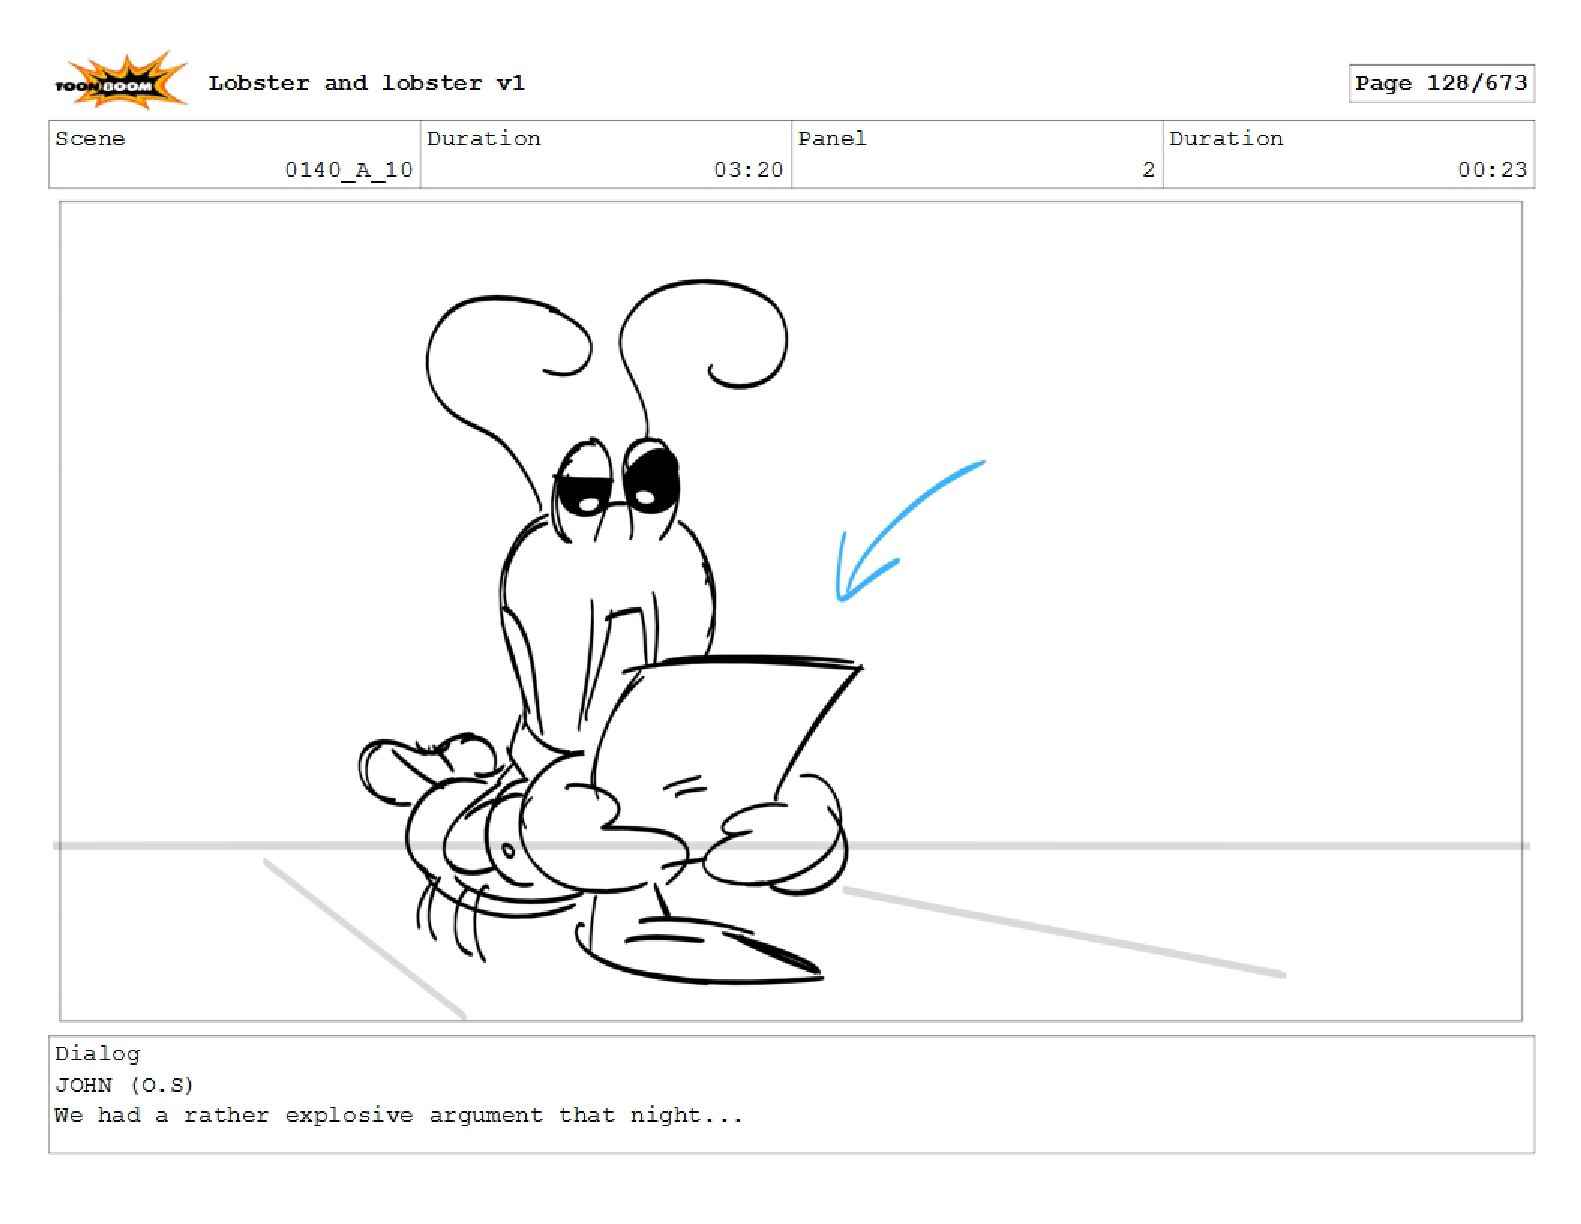Select the character name 'JOHN (O.S)'
1581x1224 pixels.
click(124, 1084)
